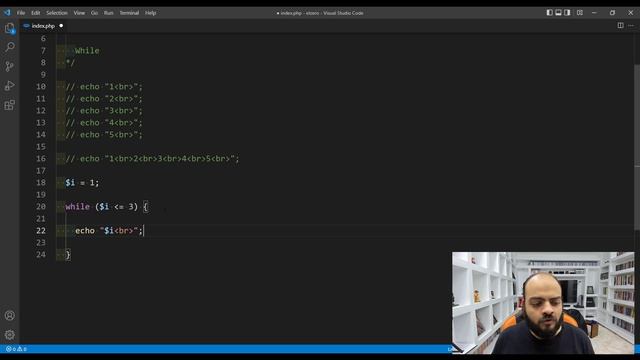The height and width of the screenshot is (360, 640).
Task: Click the vertical editor scrollbar
Action: [x=637, y=147]
